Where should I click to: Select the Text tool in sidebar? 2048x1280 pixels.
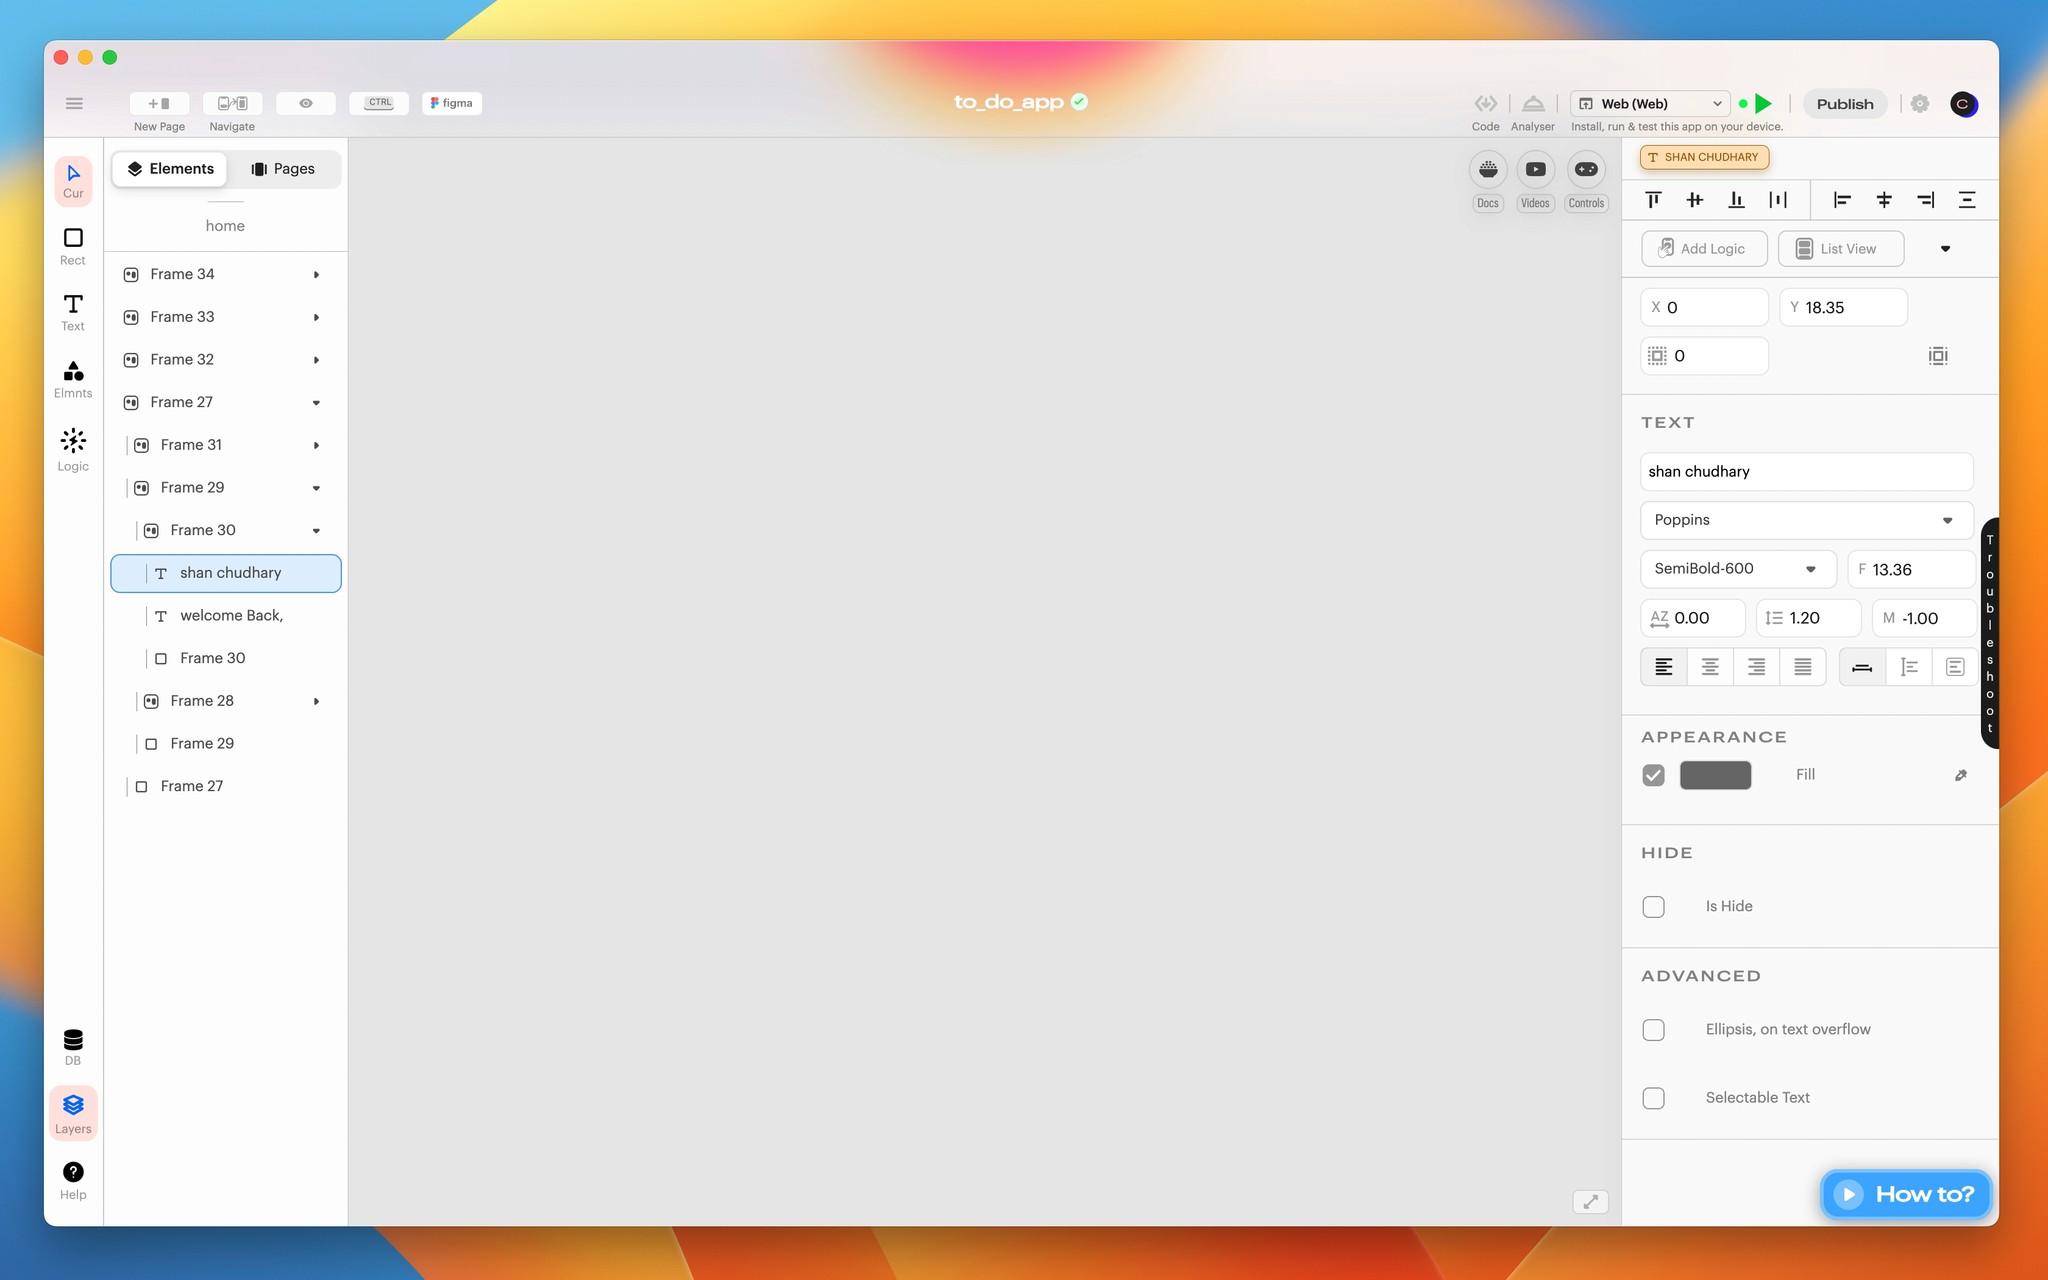click(73, 311)
